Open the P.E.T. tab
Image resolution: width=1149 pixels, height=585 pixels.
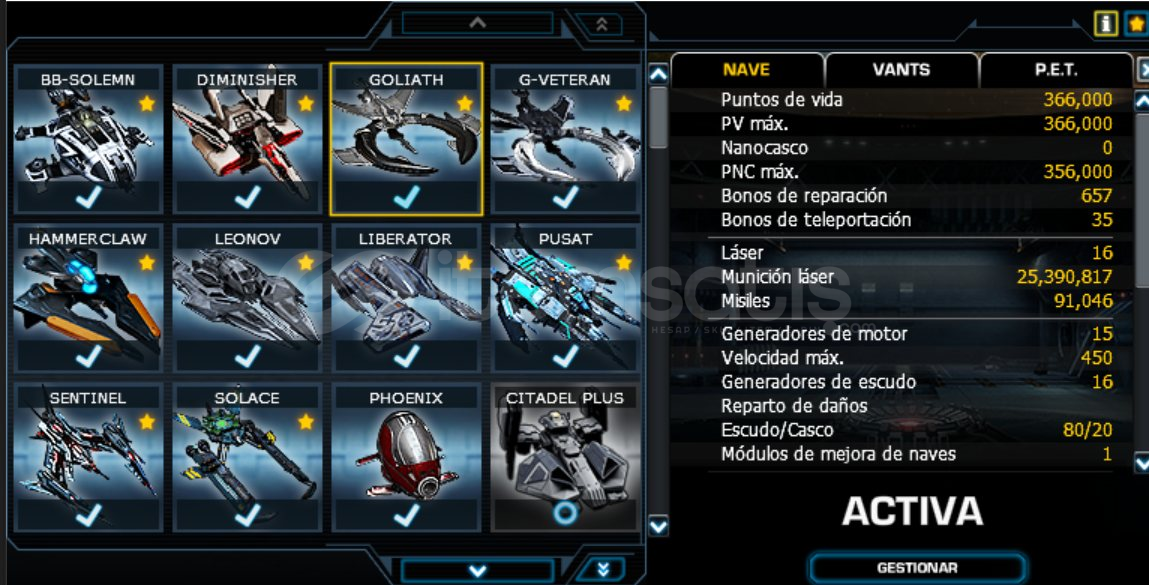[x=1056, y=70]
